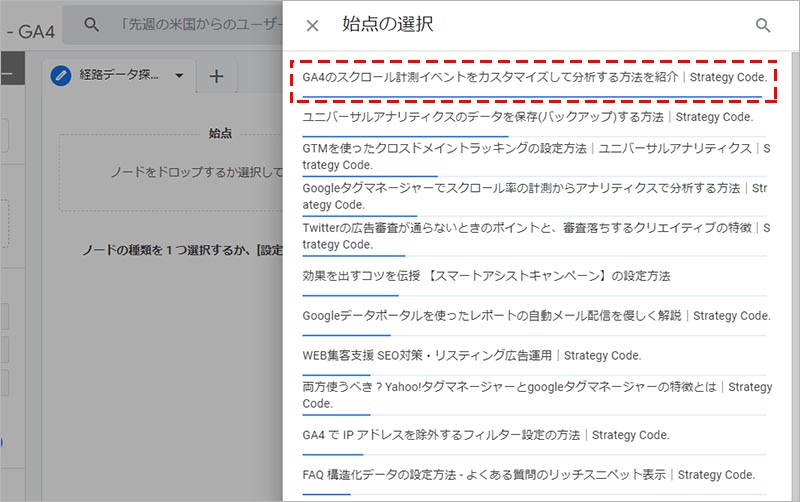Close the 始点の選択 panel
Viewport: 800px width, 502px height.
pyautogui.click(x=312, y=26)
